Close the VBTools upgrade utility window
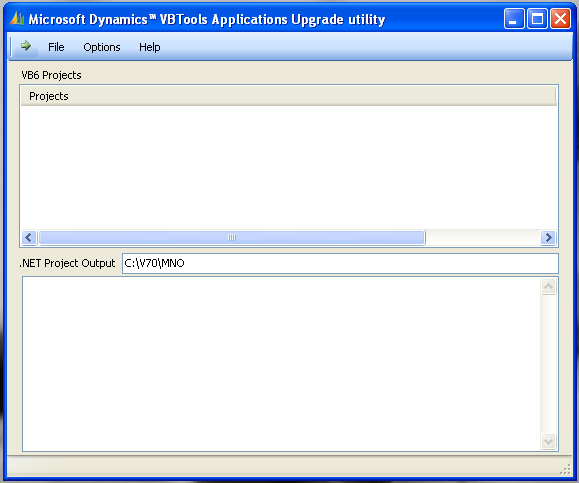The width and height of the screenshot is (579, 483). 560,18
